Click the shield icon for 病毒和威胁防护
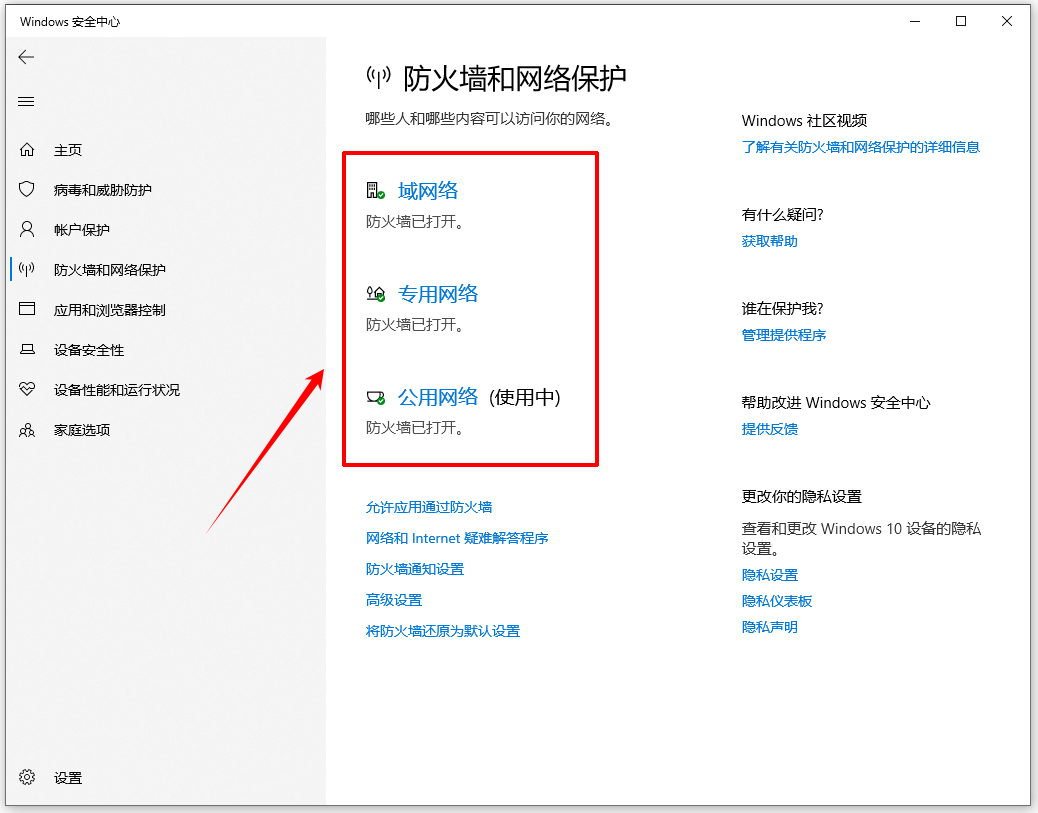The height and width of the screenshot is (813, 1038). tap(26, 189)
